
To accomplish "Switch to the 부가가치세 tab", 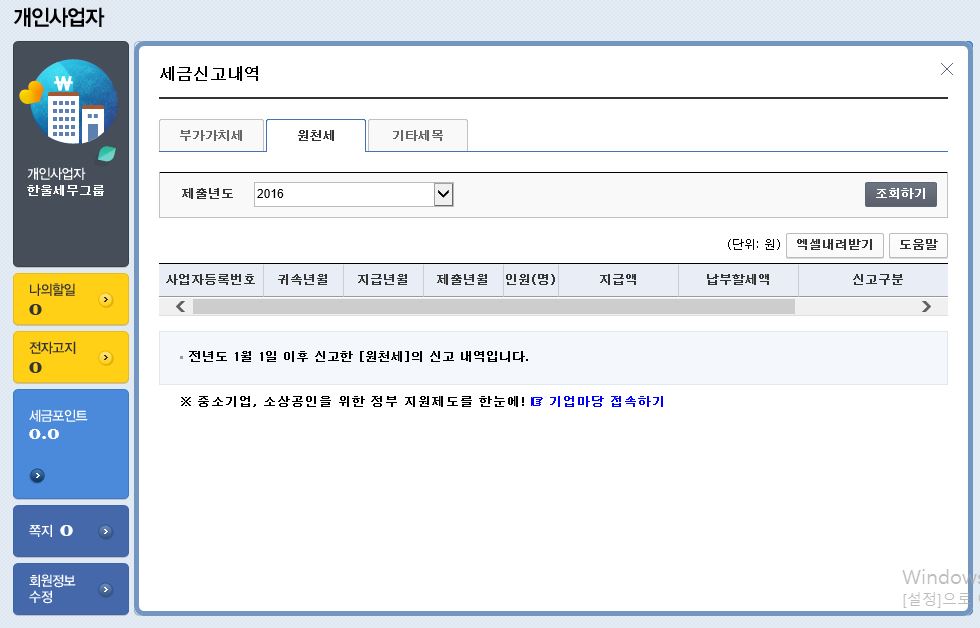I will [x=211, y=135].
